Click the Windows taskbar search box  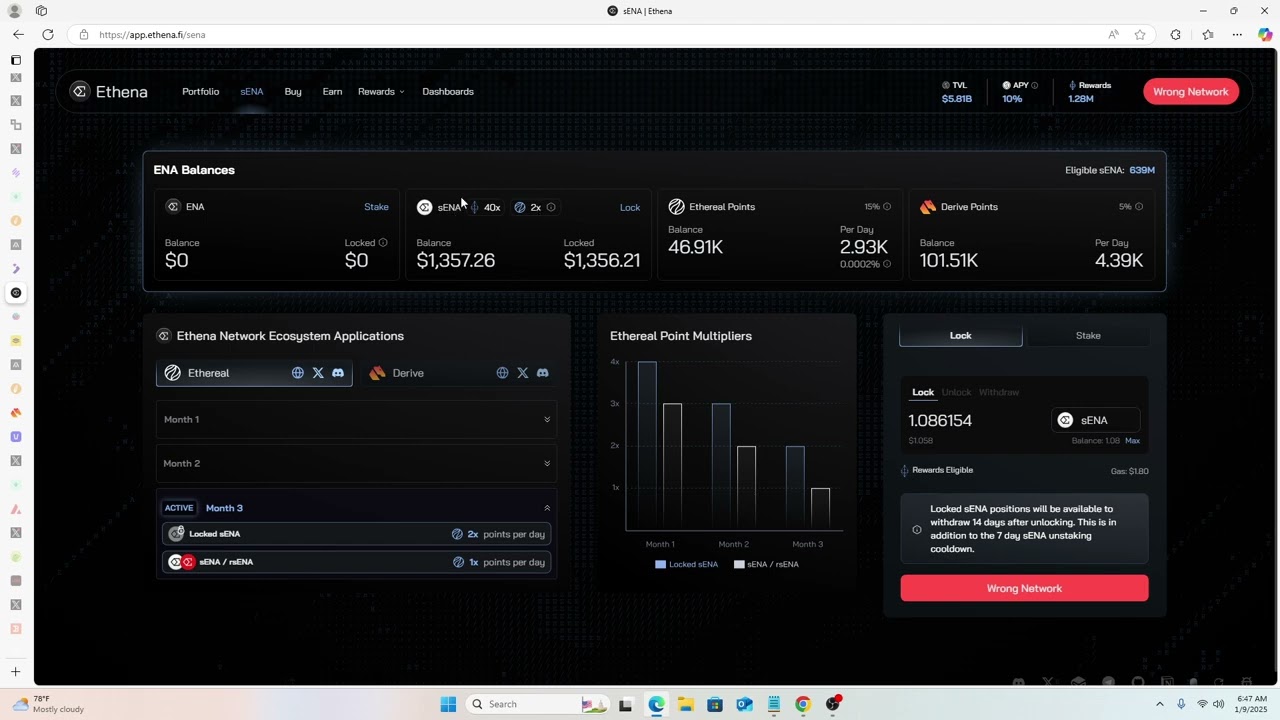point(536,704)
